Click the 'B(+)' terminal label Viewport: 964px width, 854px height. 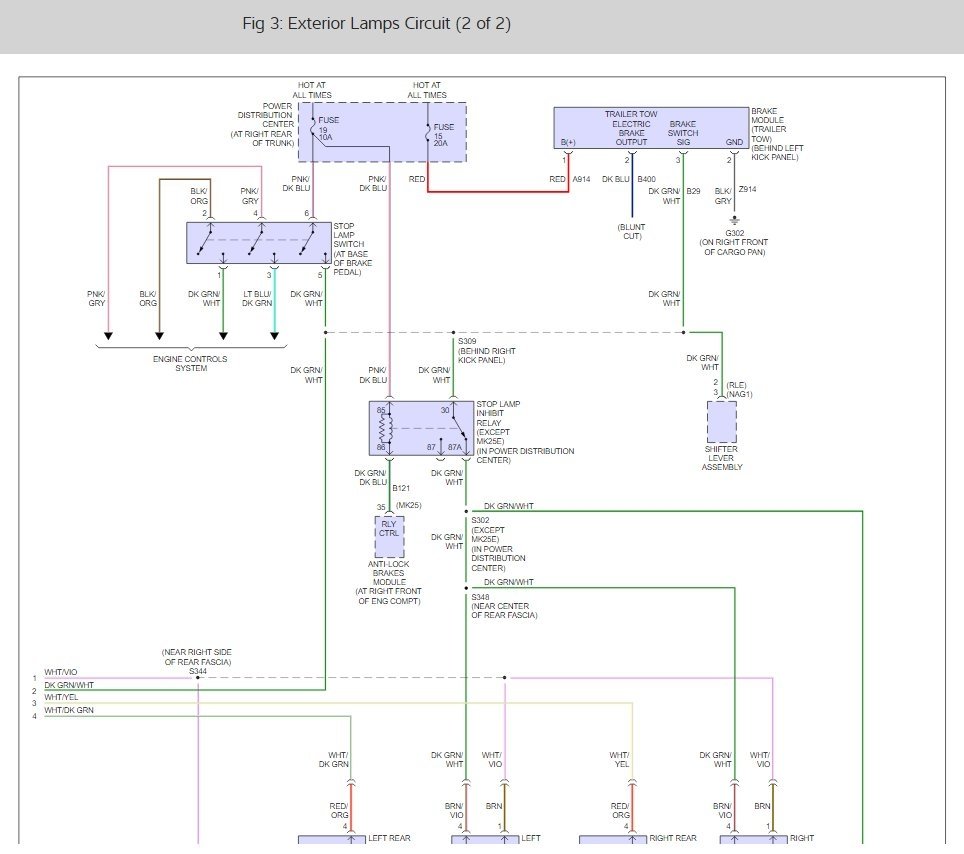(568, 142)
